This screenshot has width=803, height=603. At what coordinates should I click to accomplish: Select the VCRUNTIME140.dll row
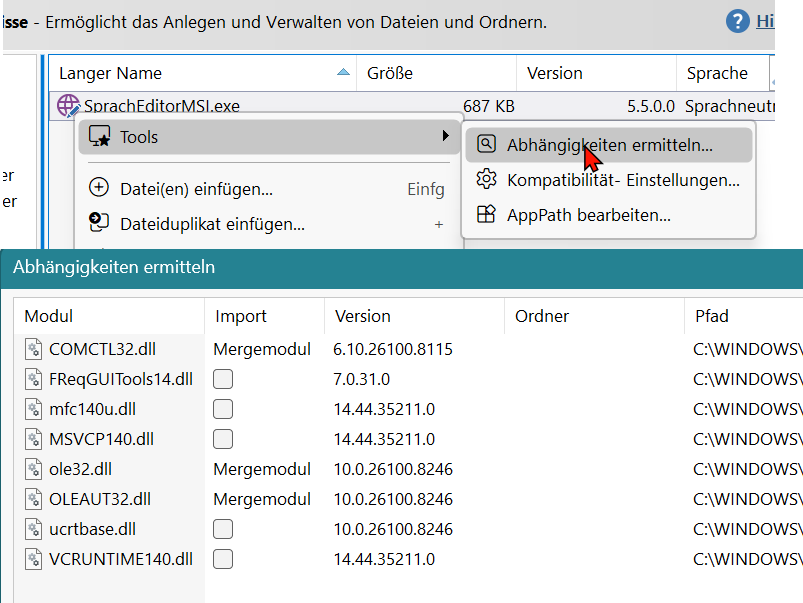click(x=120, y=559)
